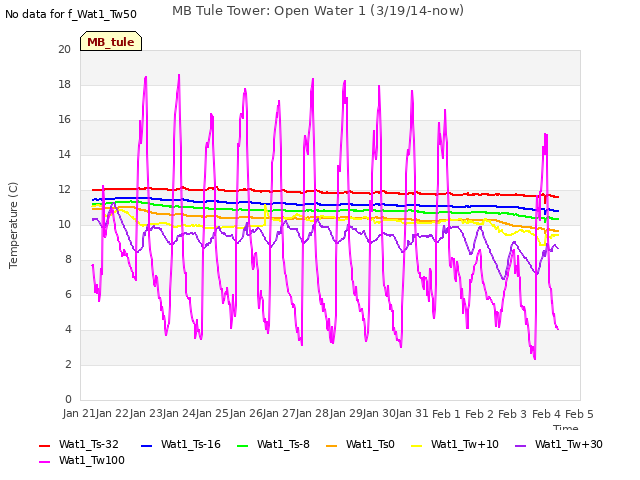Viewport: 640px width, 480px height.
Task: Select the Wat1_Ts-16 legend label
Action: point(191,444)
